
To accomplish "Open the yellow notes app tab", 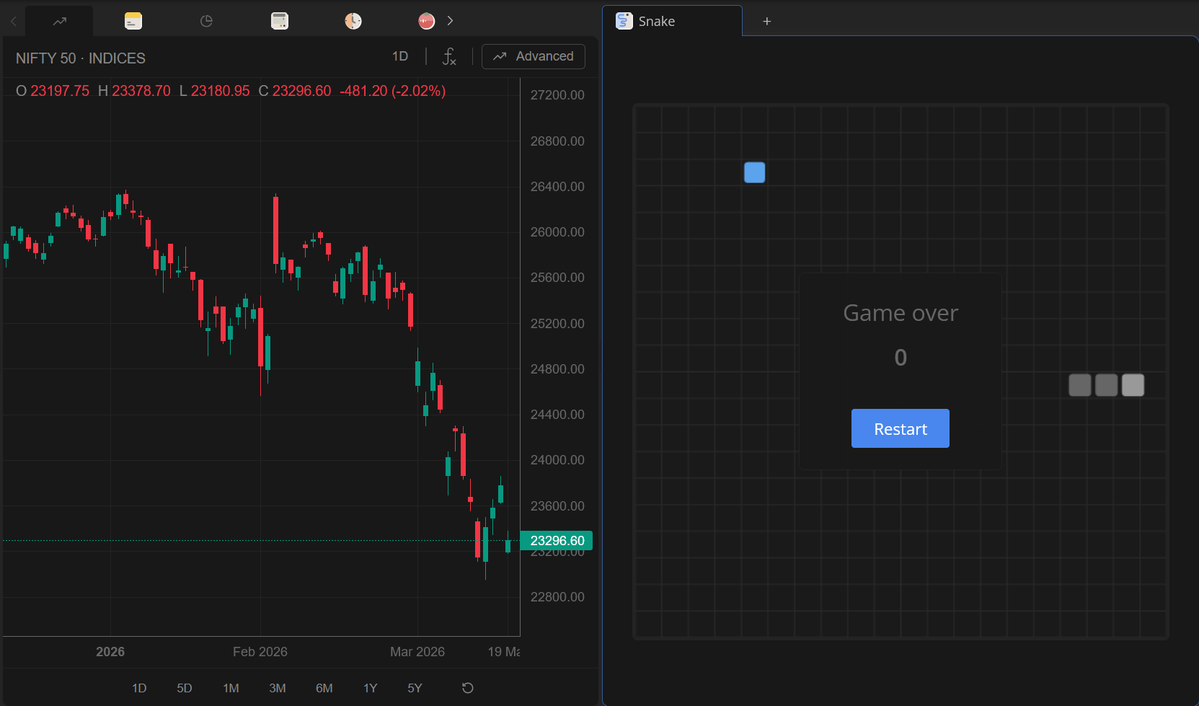I will click(x=133, y=21).
